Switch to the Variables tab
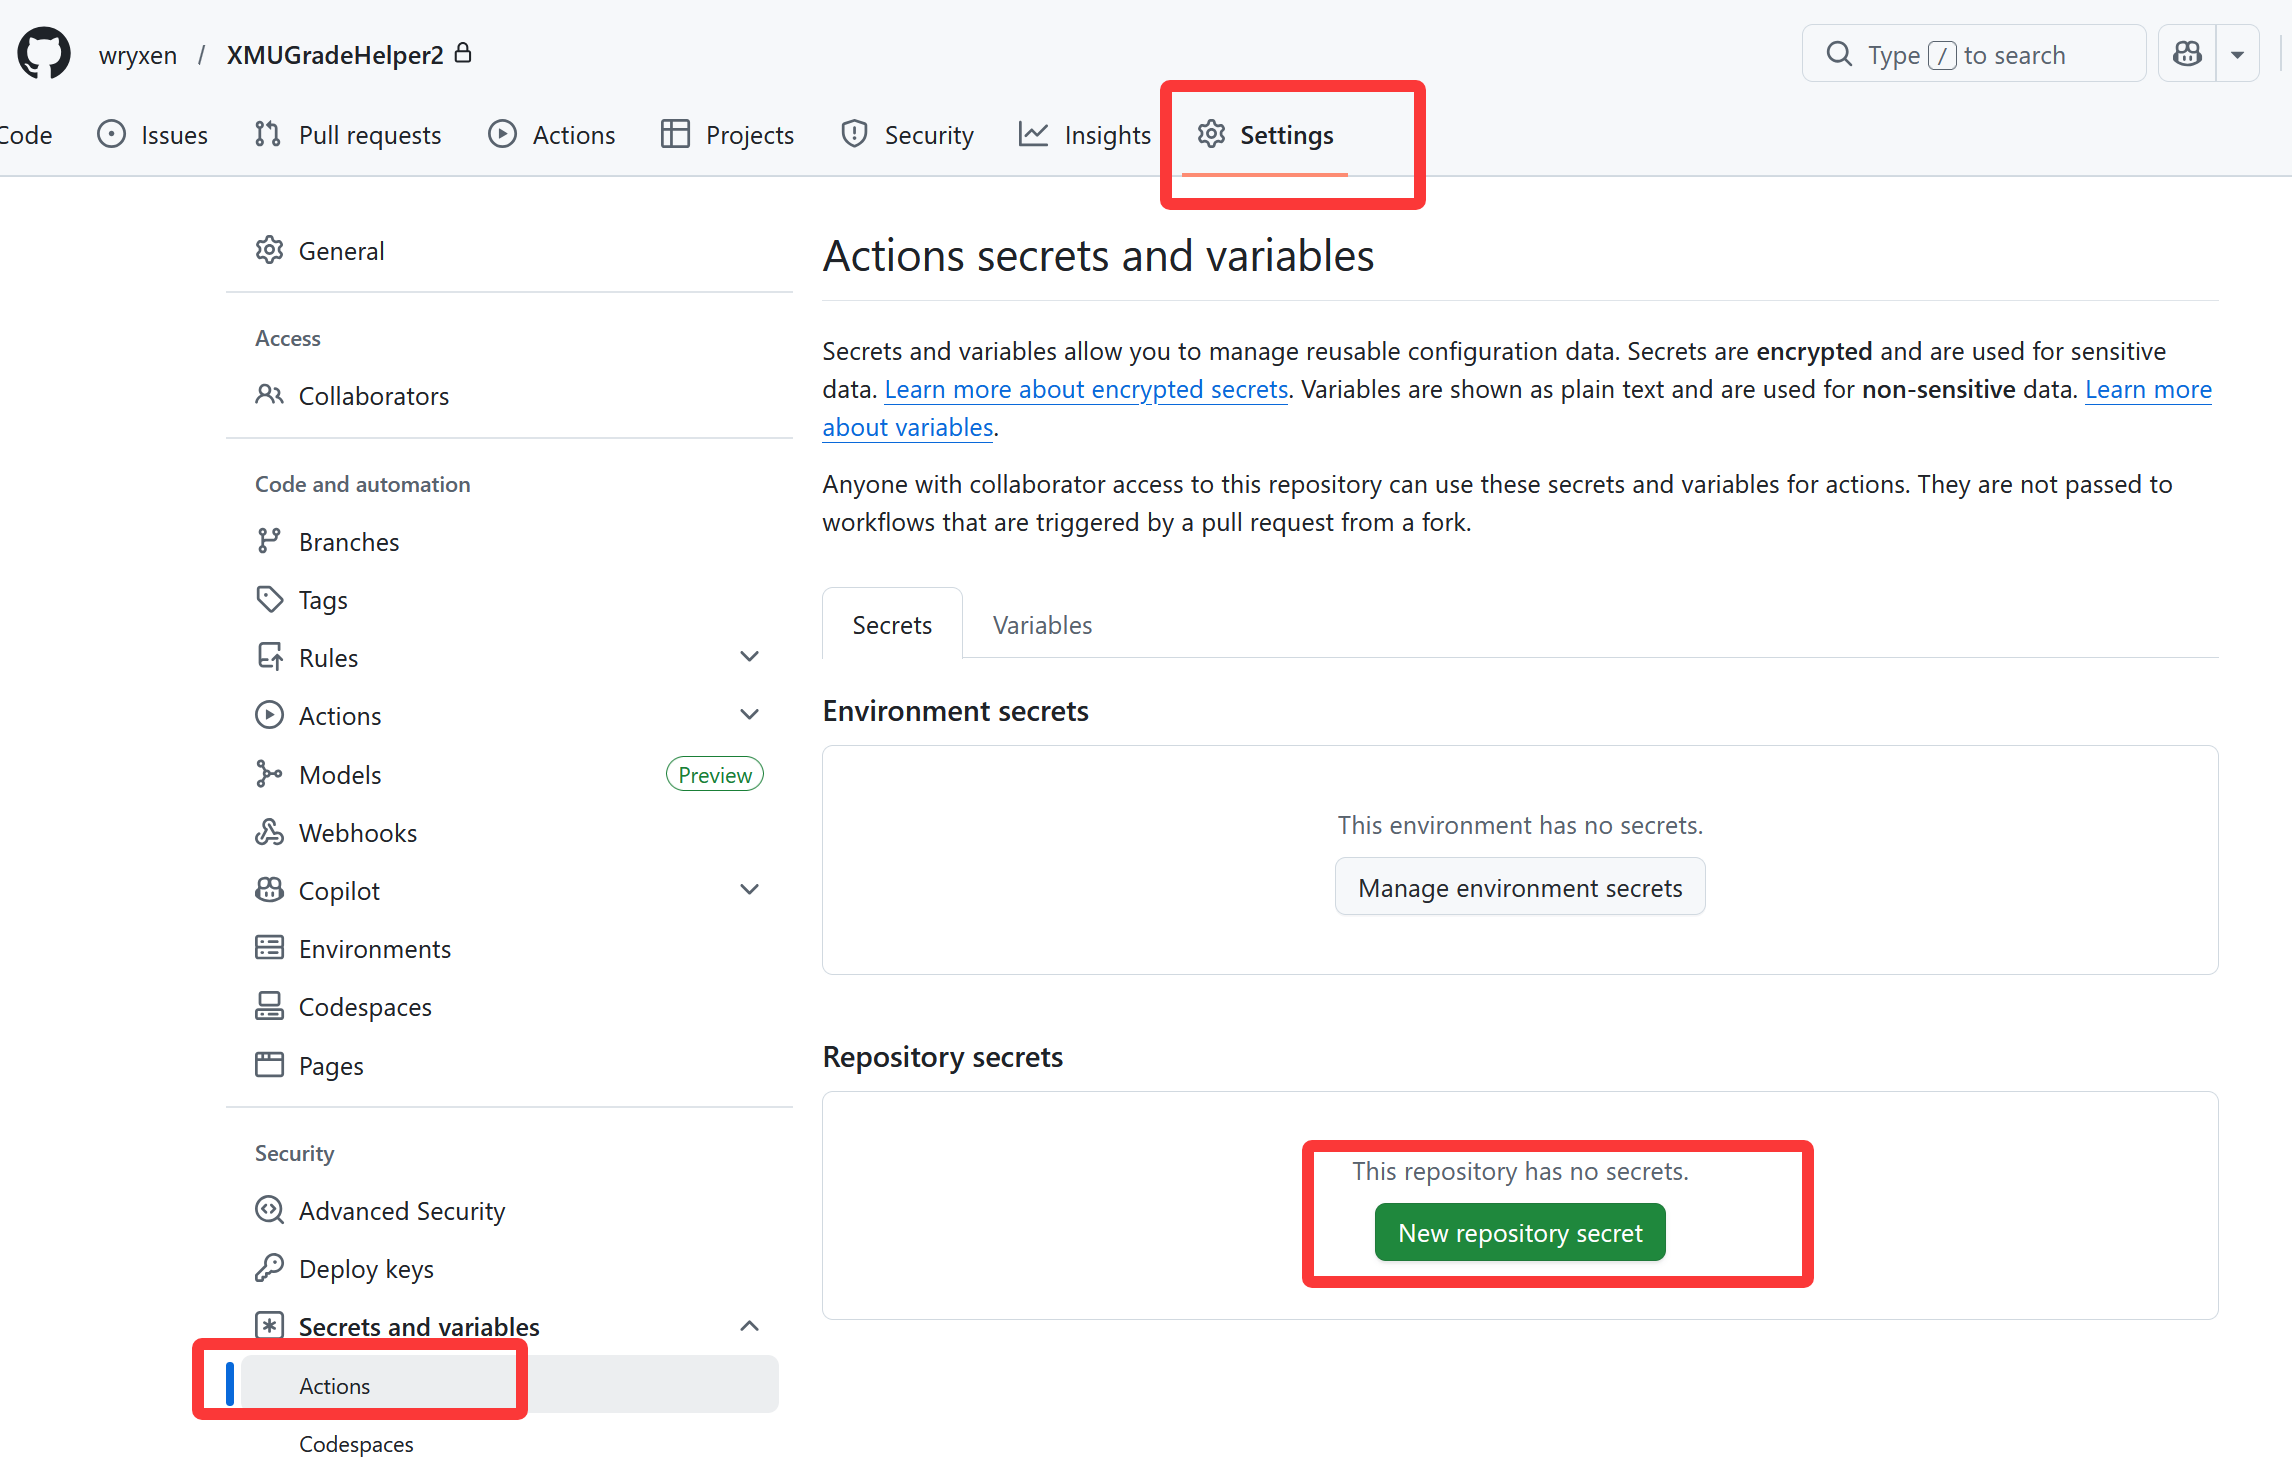 1042,625
